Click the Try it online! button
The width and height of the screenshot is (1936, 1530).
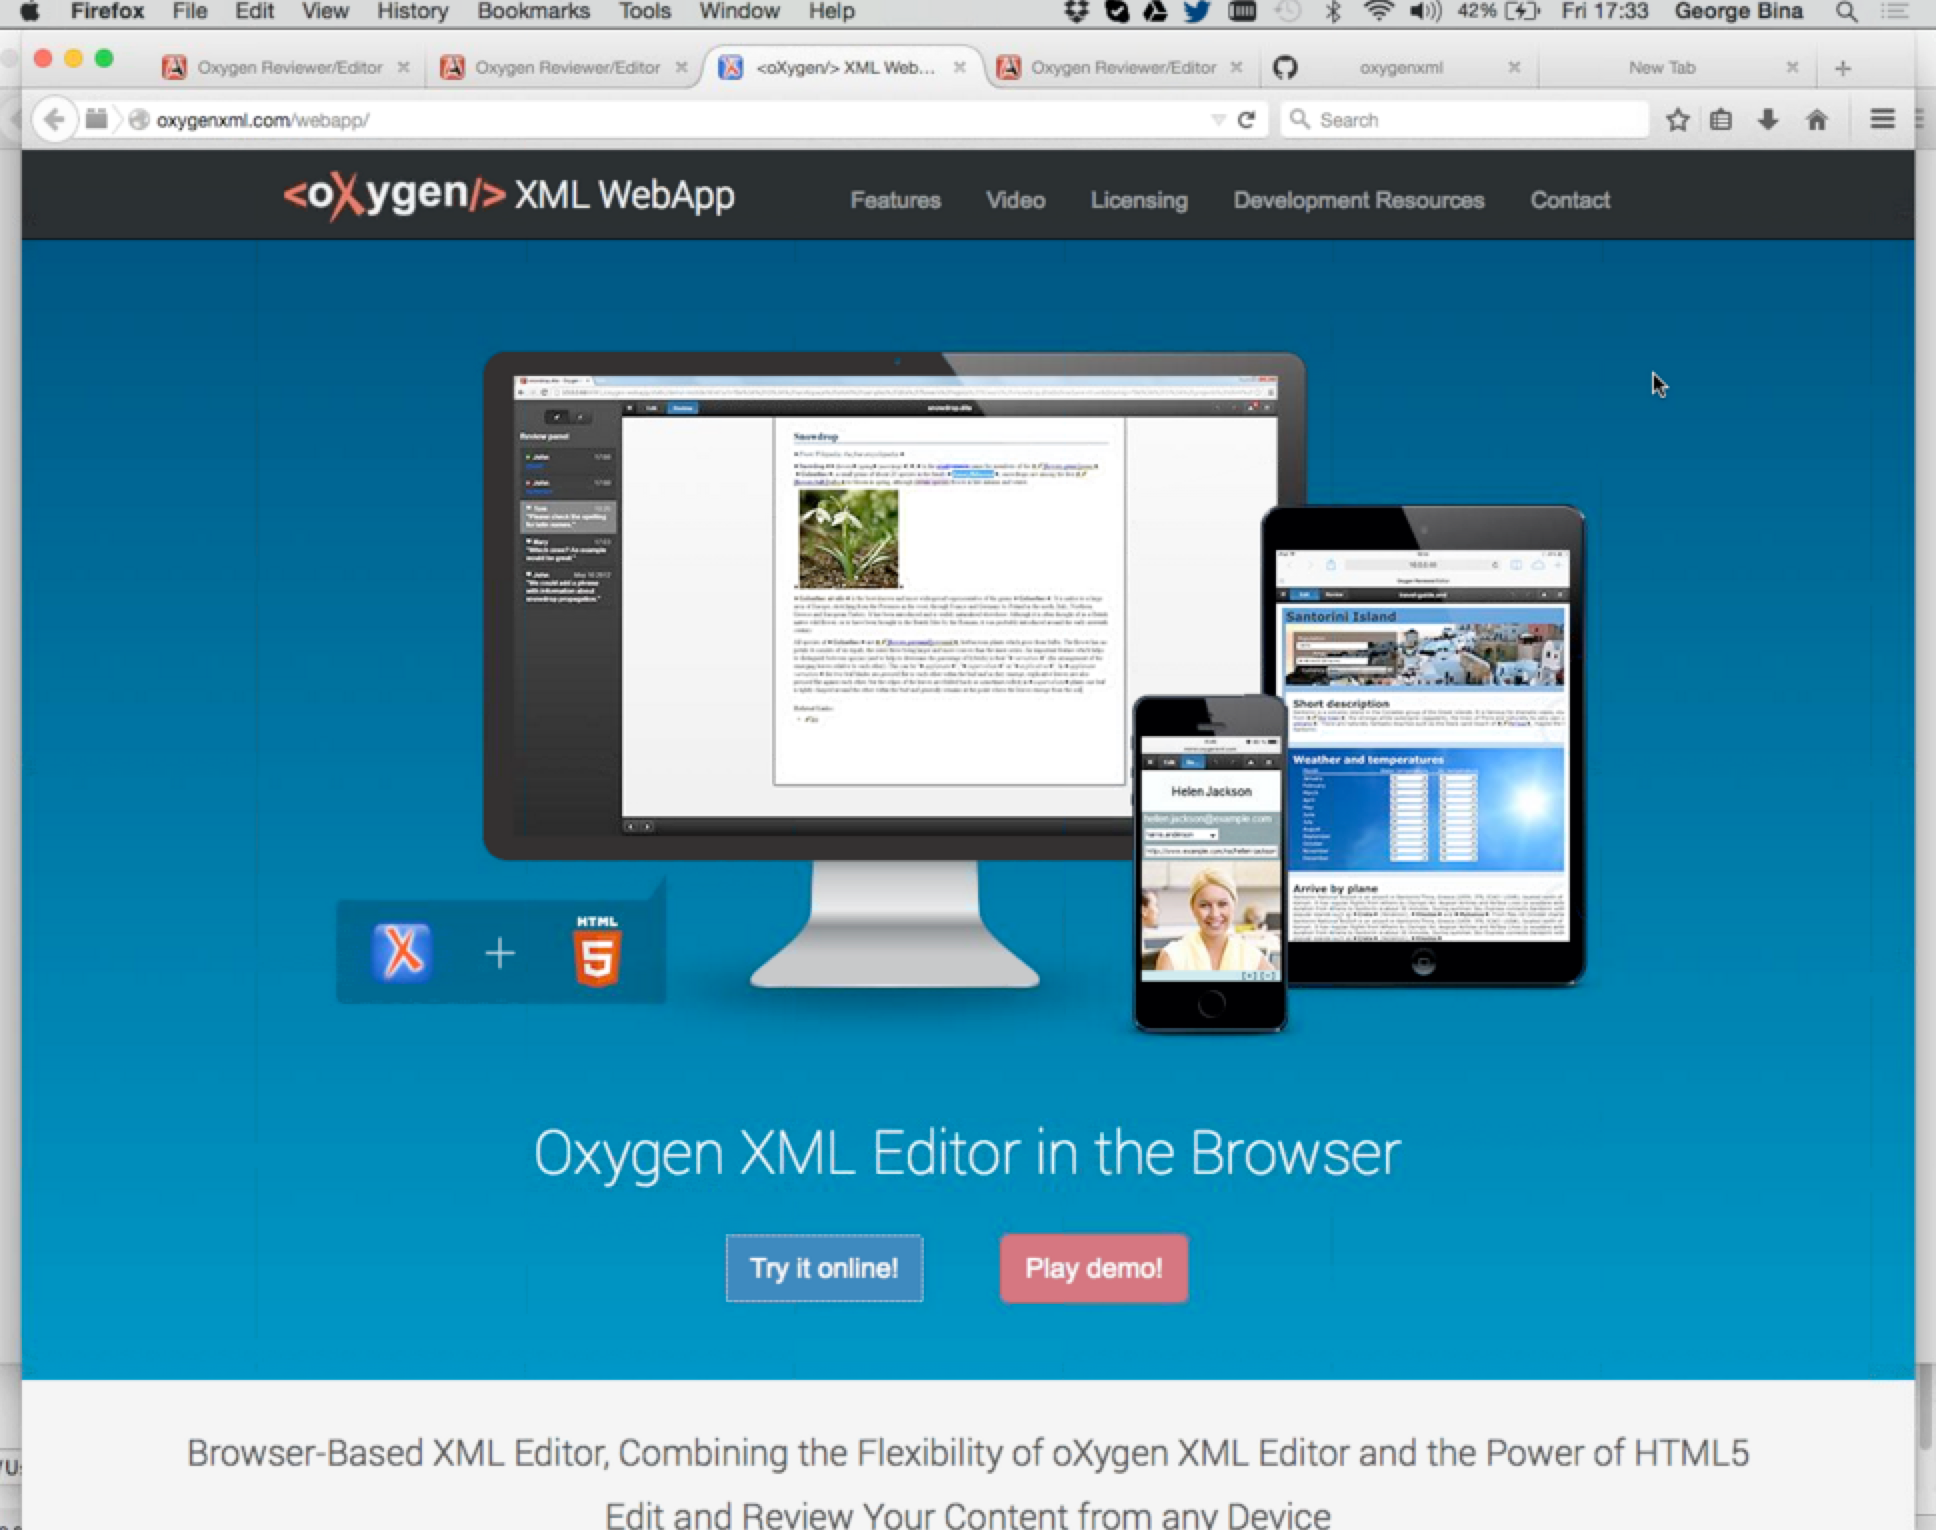[824, 1268]
